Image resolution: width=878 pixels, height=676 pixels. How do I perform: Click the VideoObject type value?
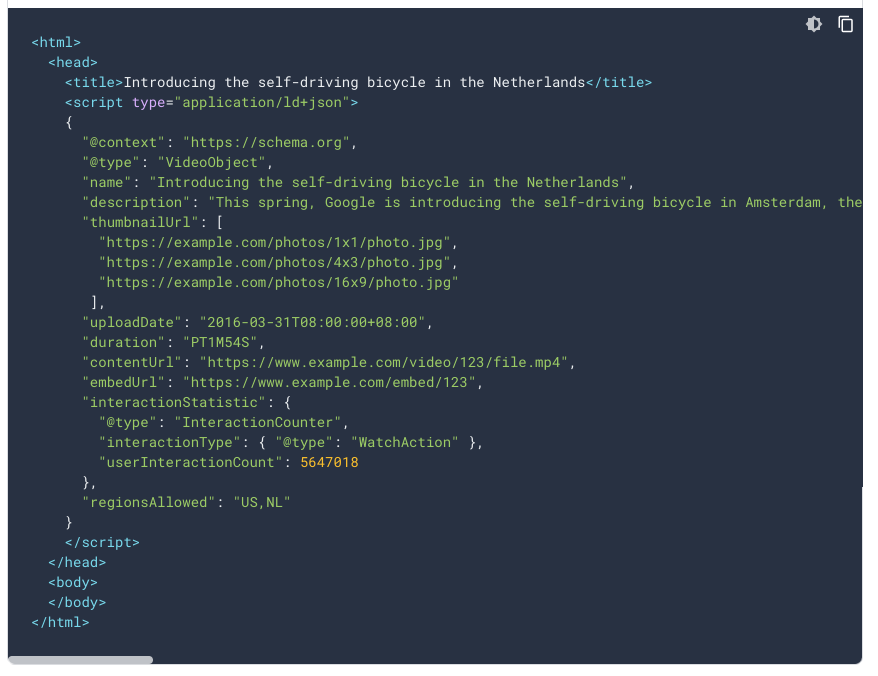pos(212,162)
